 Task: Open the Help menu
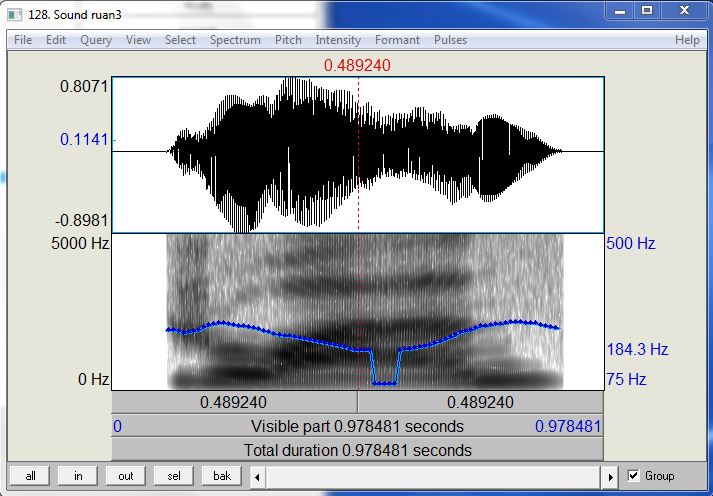click(687, 40)
